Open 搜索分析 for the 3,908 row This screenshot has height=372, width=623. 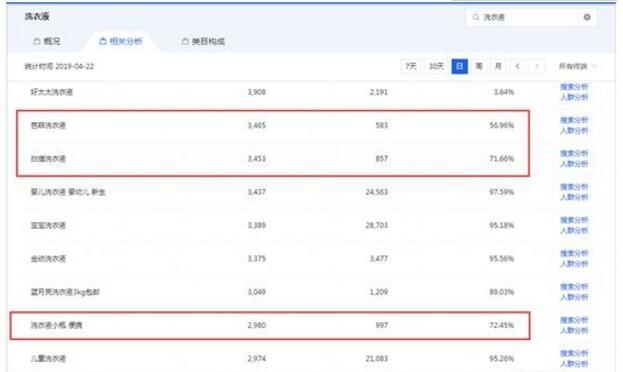tap(574, 87)
